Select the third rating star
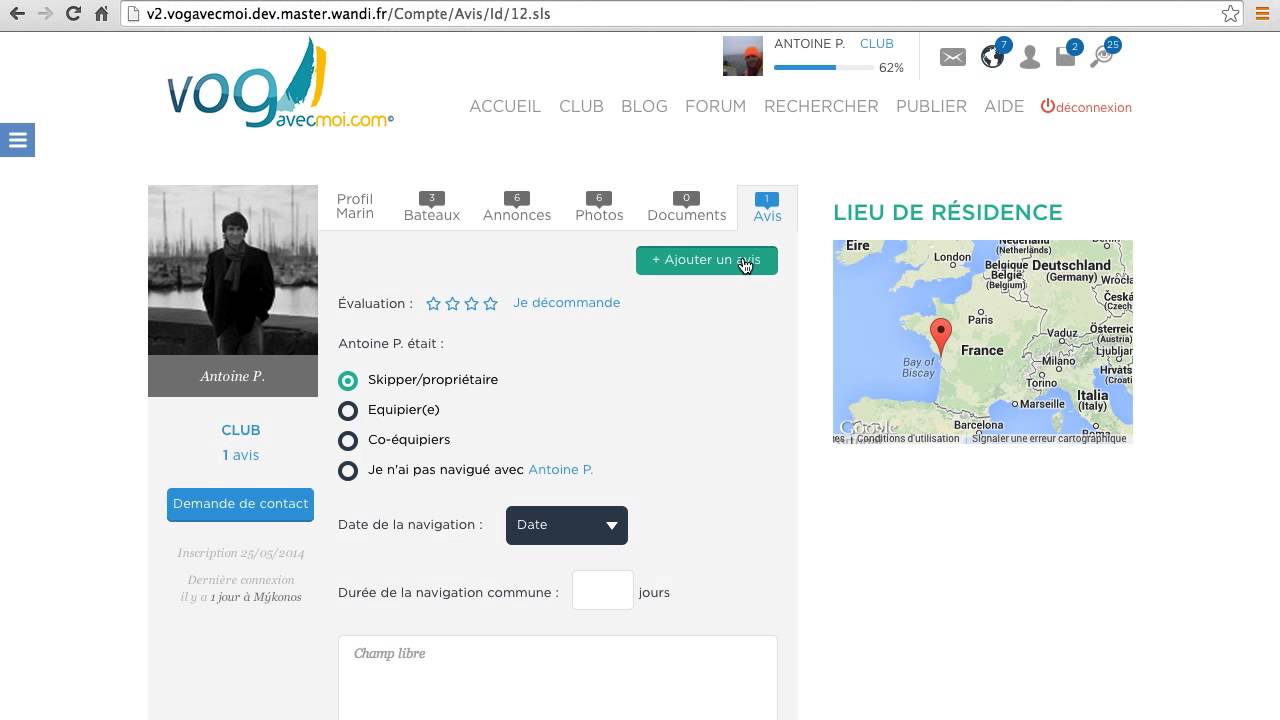1280x720 pixels. tap(471, 304)
